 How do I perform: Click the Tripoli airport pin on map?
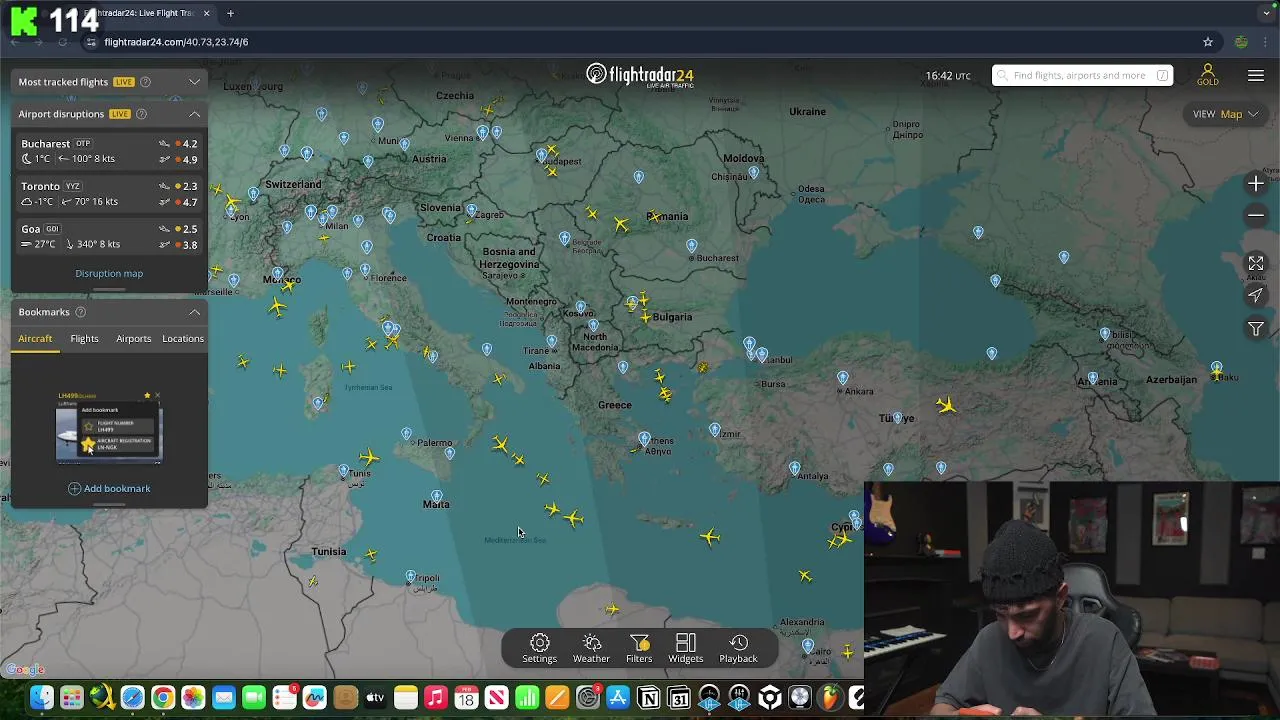[410, 576]
